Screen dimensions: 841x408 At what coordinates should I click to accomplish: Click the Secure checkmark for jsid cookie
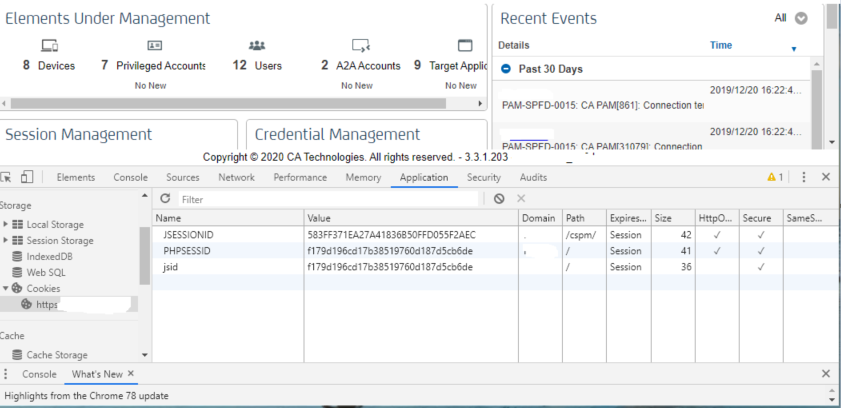click(x=761, y=267)
